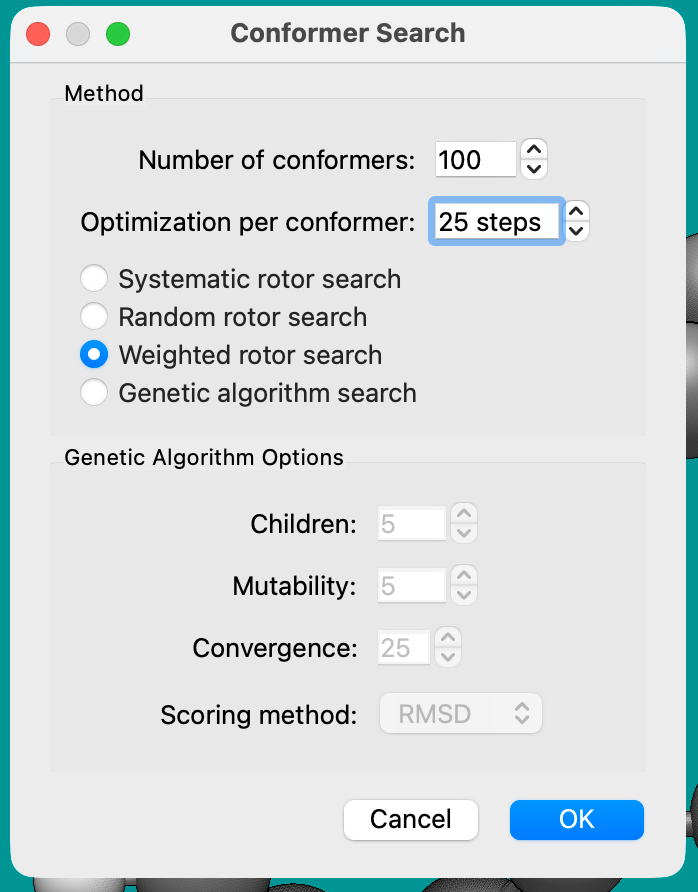Click down arrow for Optimization per conformer
The width and height of the screenshot is (698, 892).
[x=577, y=231]
